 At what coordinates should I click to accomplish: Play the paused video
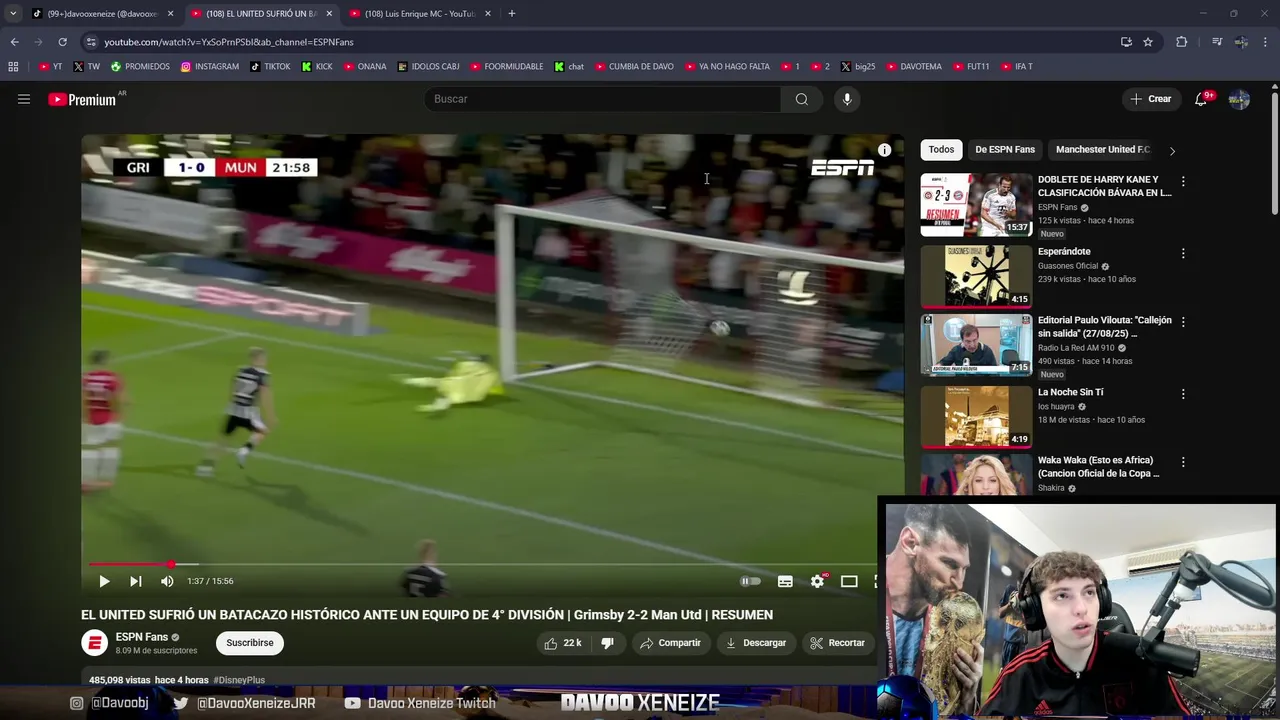[104, 581]
